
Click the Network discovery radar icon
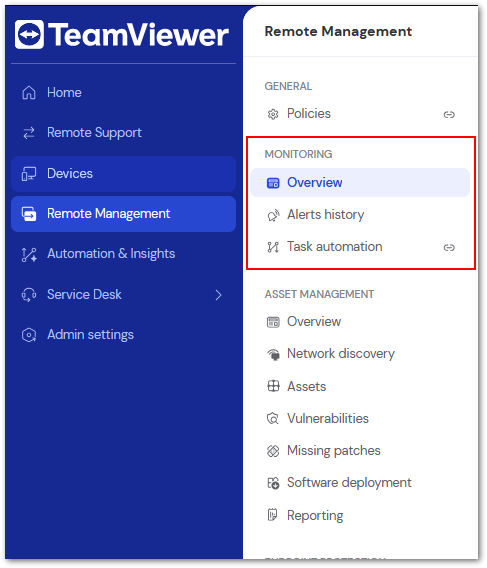pyautogui.click(x=273, y=354)
